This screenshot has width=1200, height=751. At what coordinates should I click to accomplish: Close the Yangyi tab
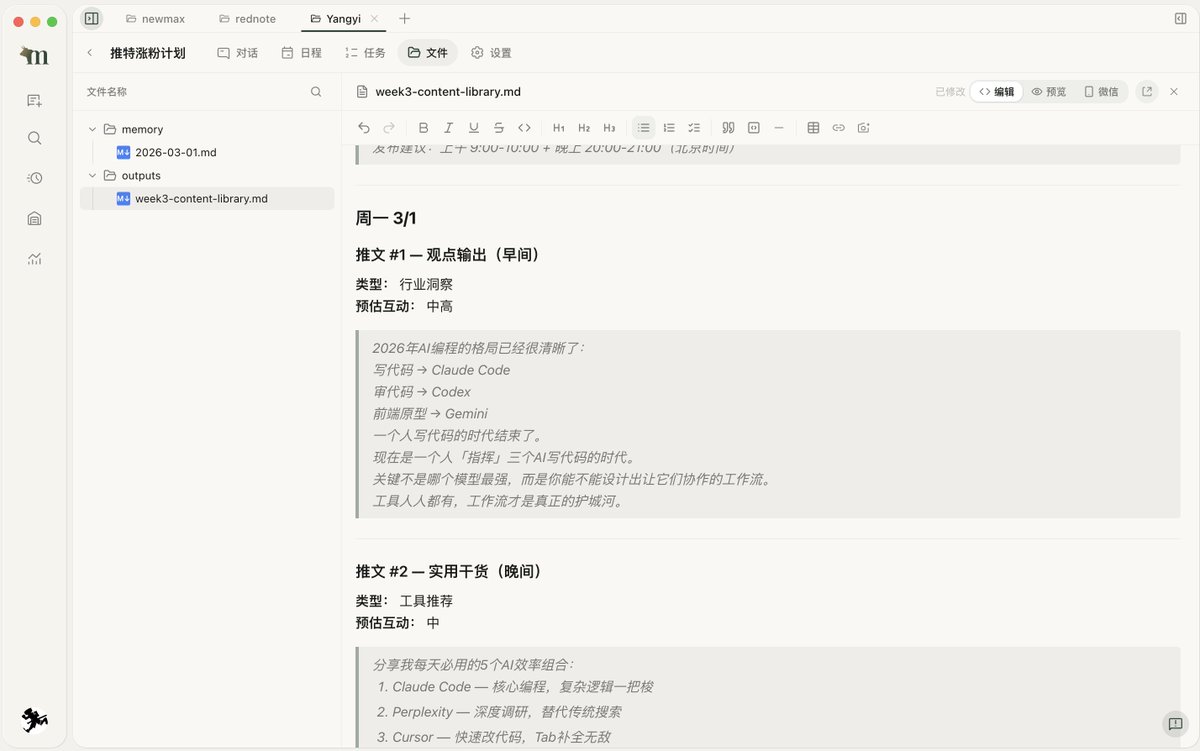tap(374, 18)
